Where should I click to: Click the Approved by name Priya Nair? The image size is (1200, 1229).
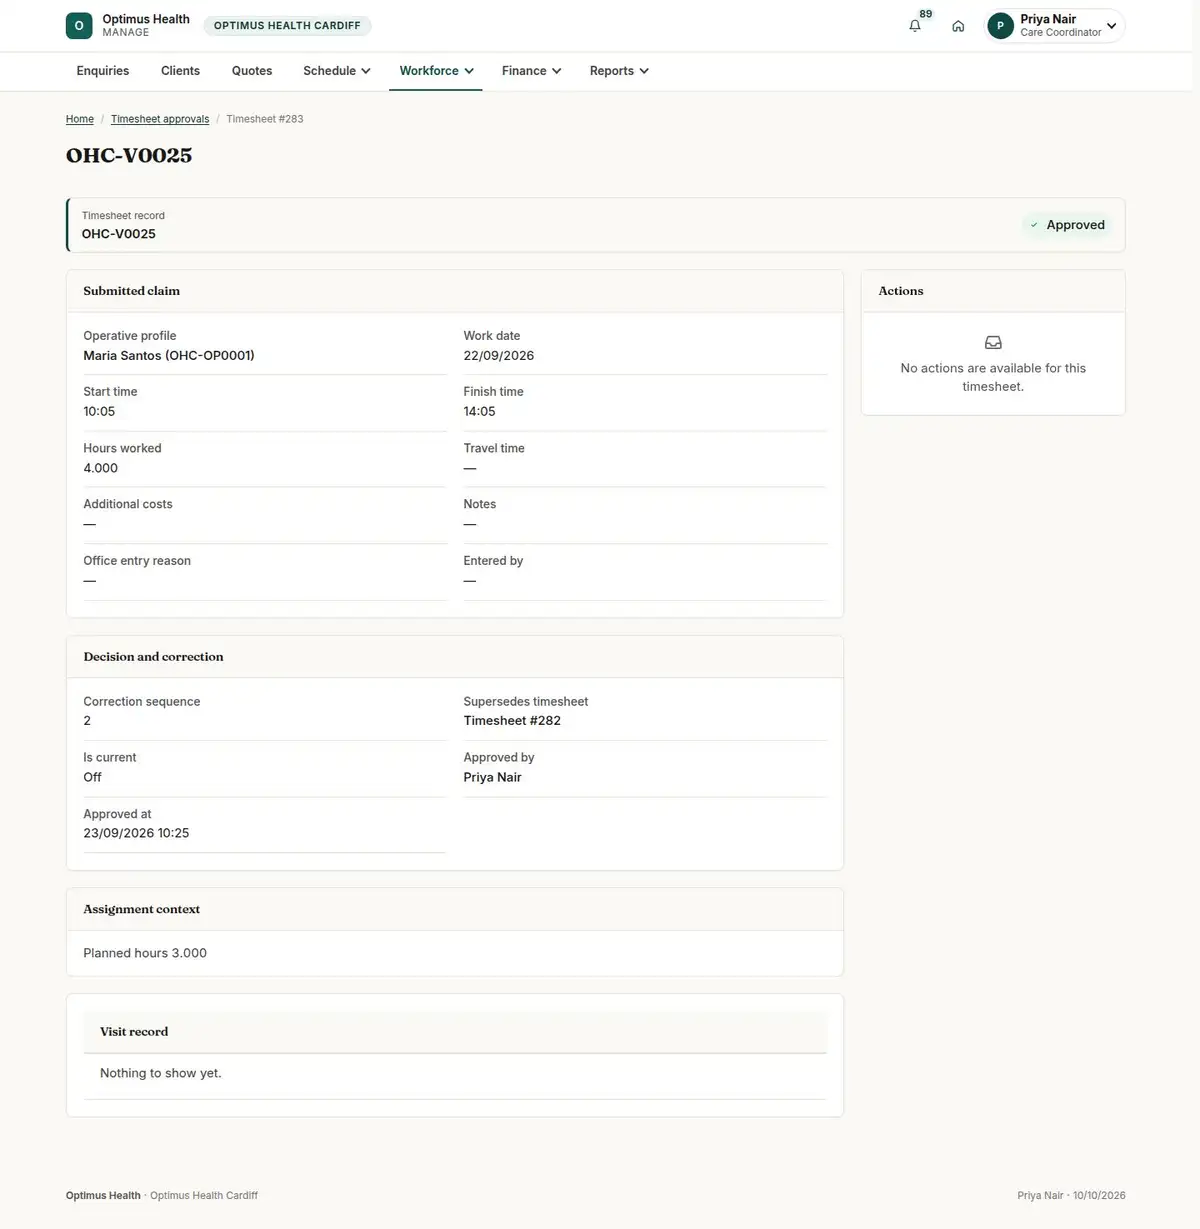pyautogui.click(x=493, y=777)
